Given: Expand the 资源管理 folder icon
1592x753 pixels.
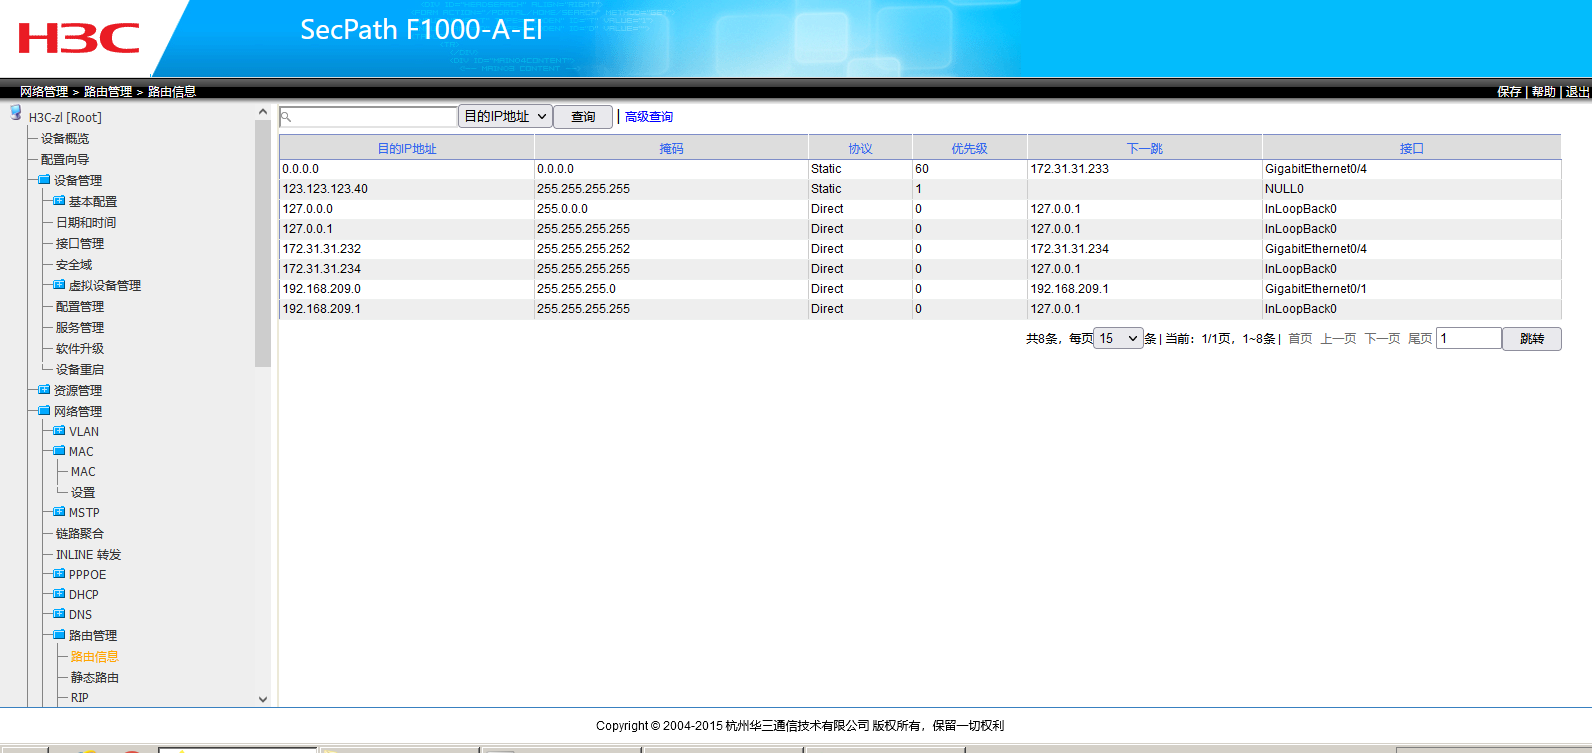Looking at the screenshot, I should click(44, 390).
